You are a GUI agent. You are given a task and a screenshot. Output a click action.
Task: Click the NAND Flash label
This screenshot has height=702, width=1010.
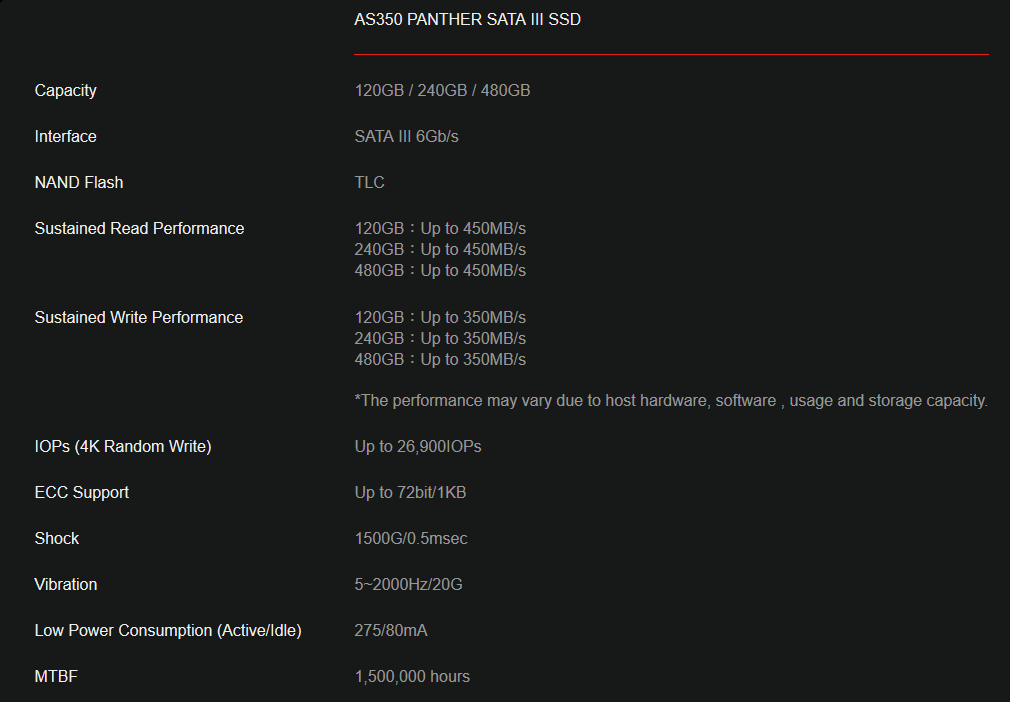tap(79, 182)
